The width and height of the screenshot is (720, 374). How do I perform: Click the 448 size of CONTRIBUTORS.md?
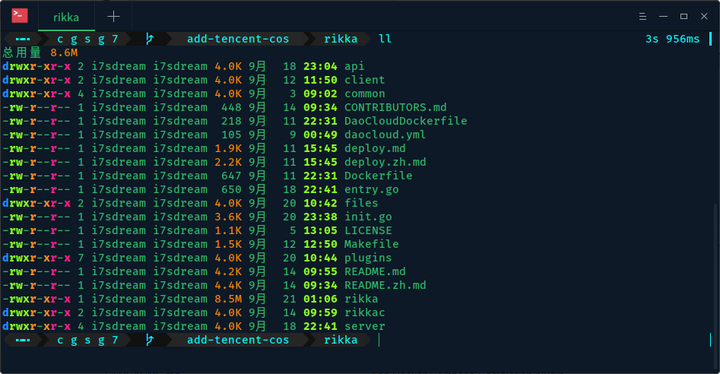pos(231,107)
